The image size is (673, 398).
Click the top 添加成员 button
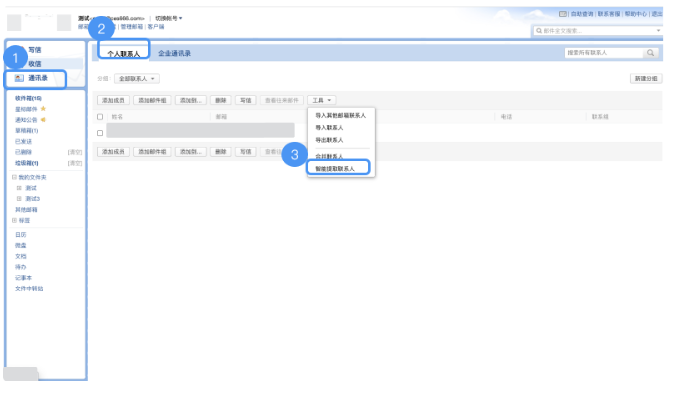[x=113, y=100]
